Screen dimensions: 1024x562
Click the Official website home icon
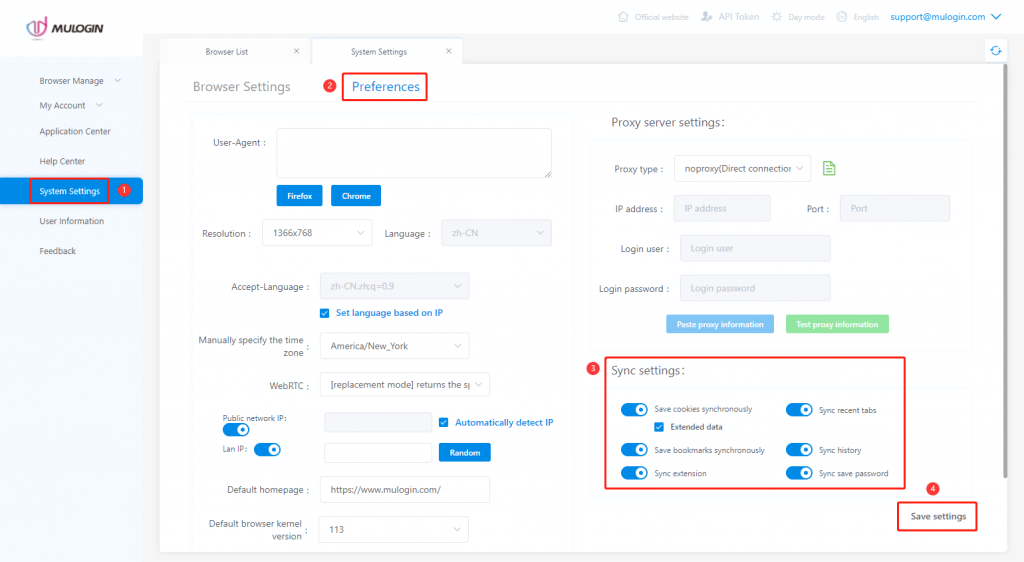pos(623,17)
